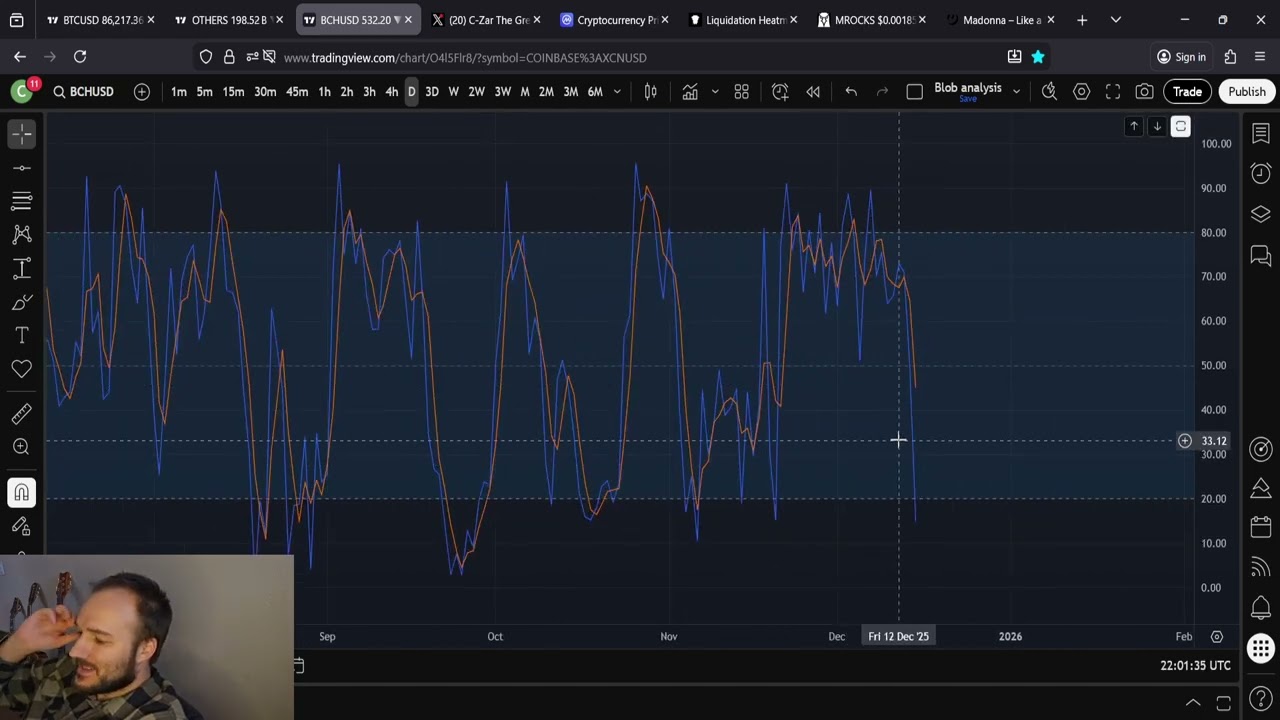Viewport: 1280px width, 720px height.
Task: Move indicator pane down
Action: pos(1157,127)
